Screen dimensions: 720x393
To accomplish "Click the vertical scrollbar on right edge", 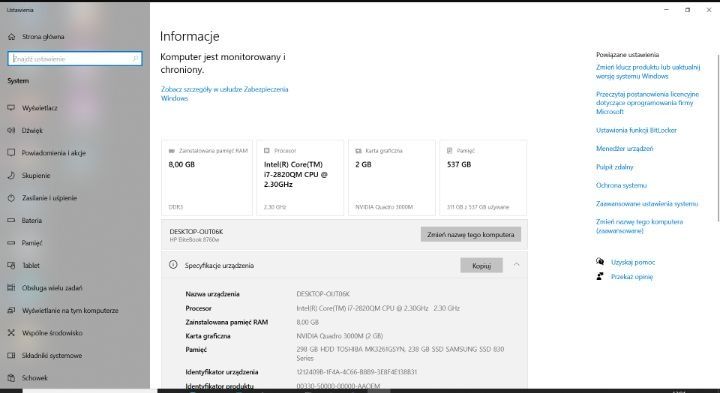I will pos(718,138).
